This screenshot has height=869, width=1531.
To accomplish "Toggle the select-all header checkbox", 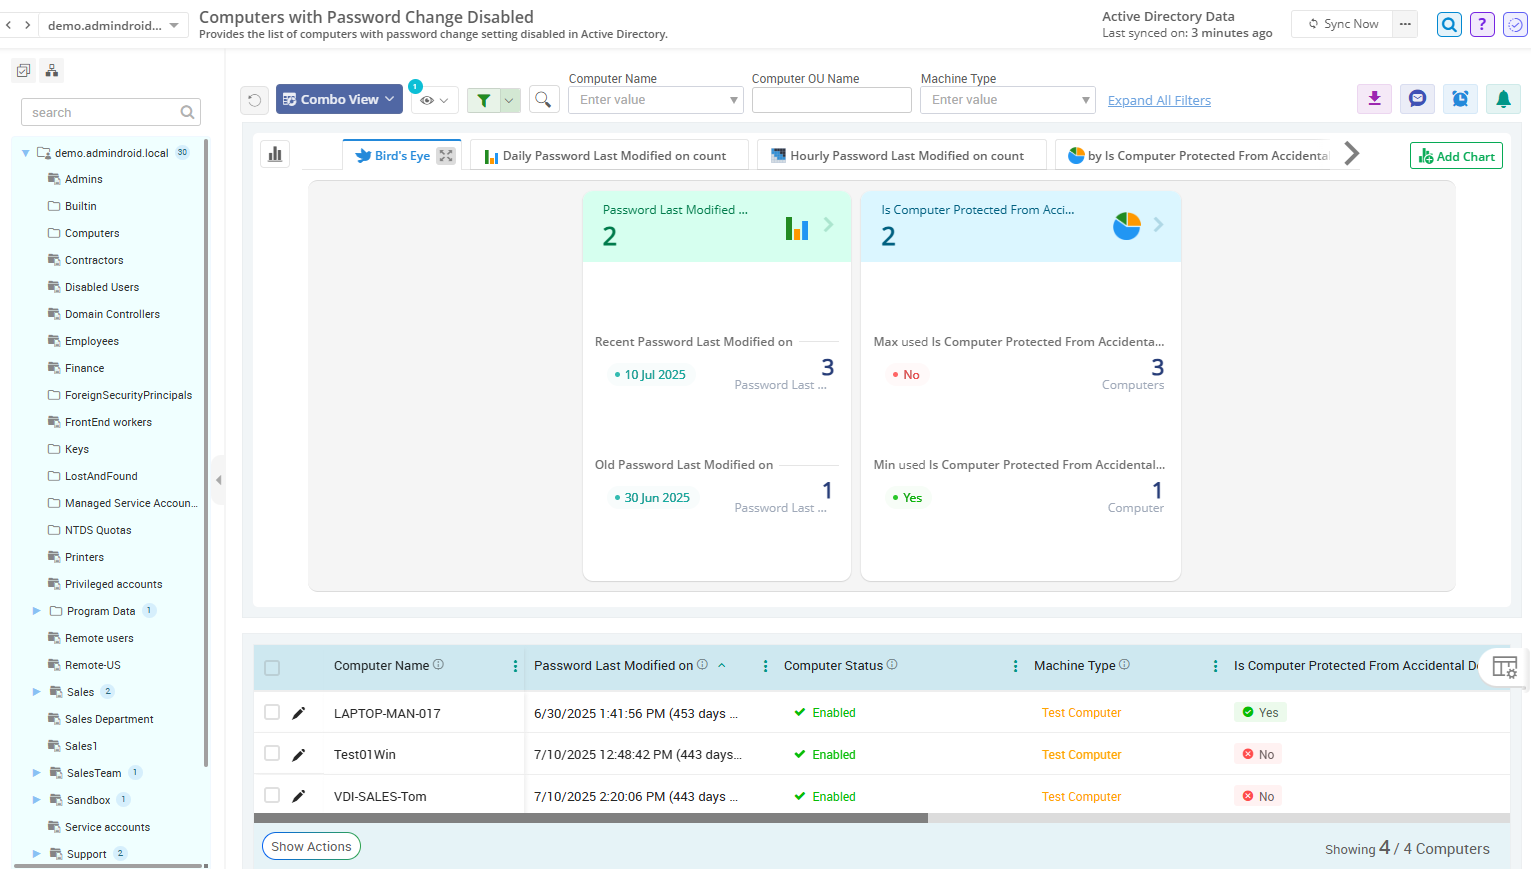I will (272, 668).
